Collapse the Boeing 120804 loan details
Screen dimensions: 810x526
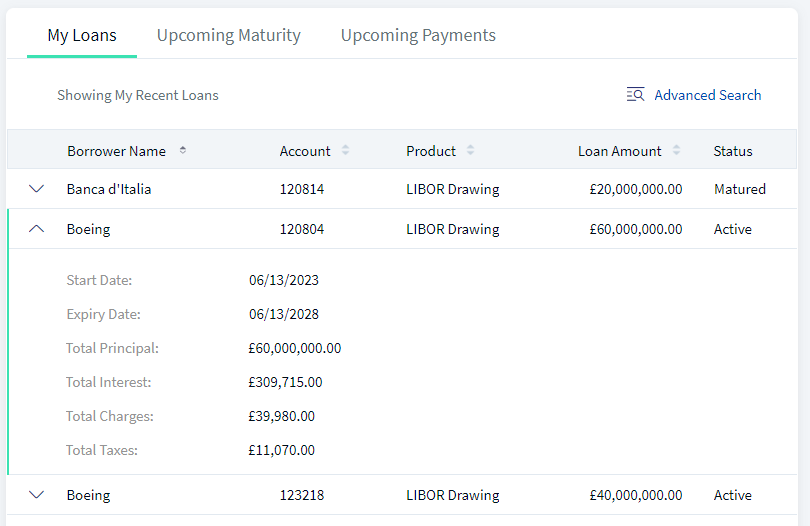click(36, 229)
